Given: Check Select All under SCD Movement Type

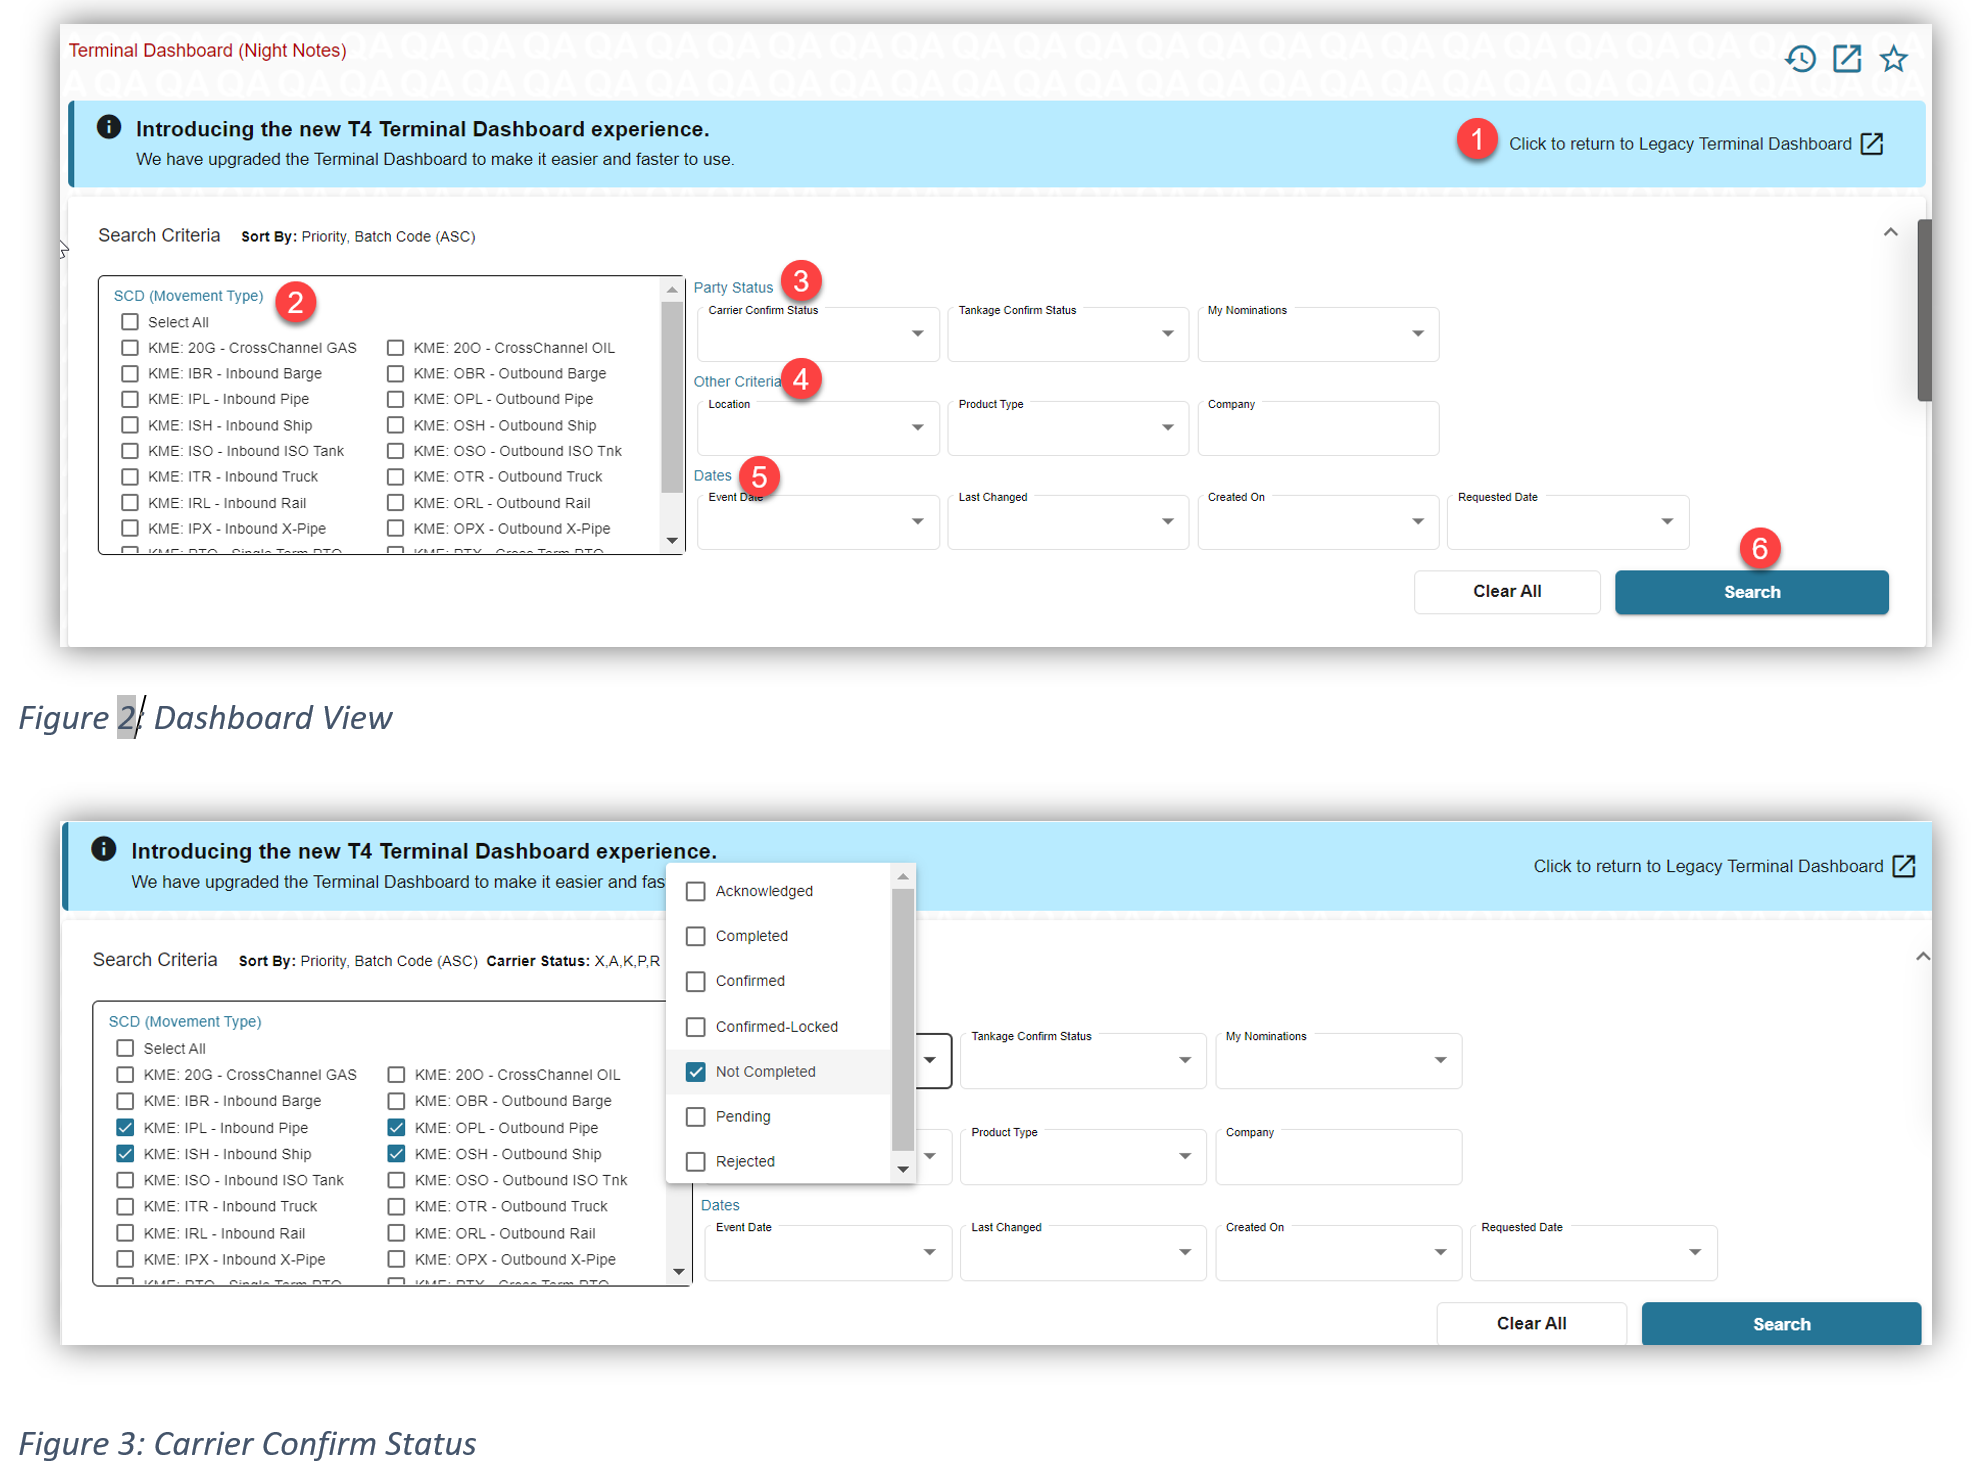Looking at the screenshot, I should (x=130, y=321).
